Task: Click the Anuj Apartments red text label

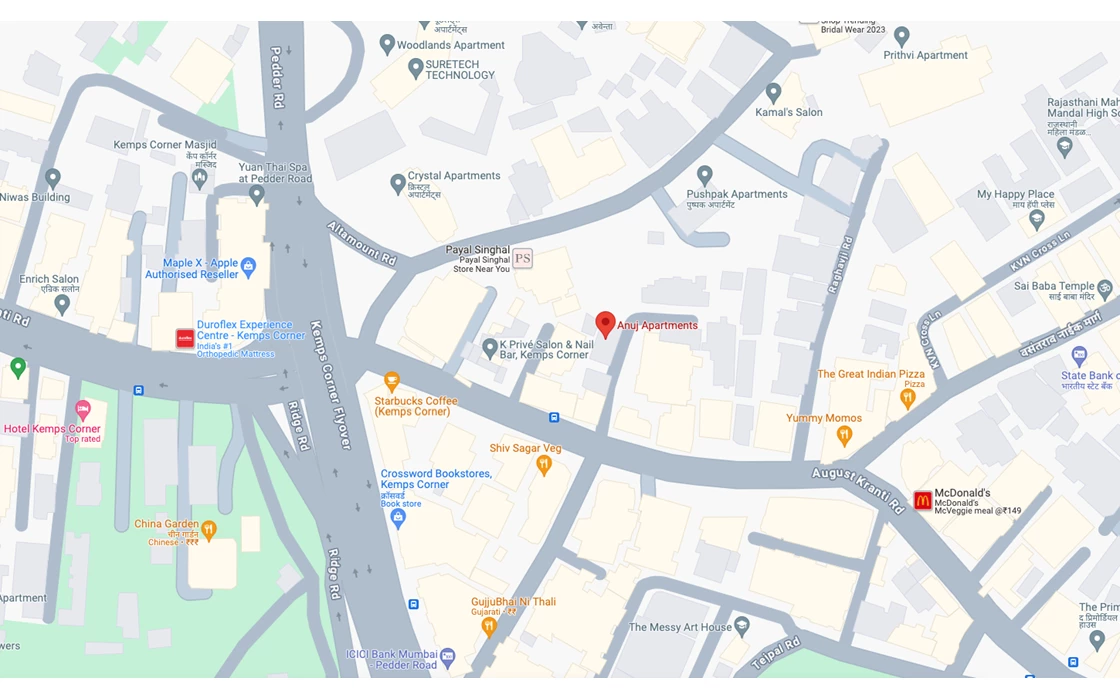Action: point(657,325)
